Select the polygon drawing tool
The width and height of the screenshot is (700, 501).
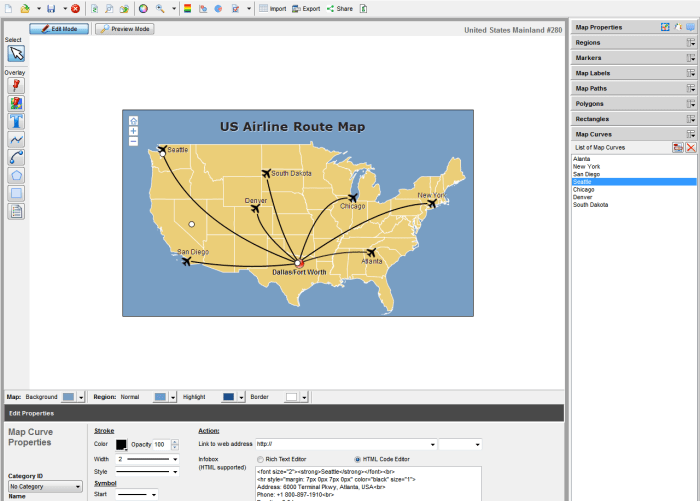(x=16, y=175)
